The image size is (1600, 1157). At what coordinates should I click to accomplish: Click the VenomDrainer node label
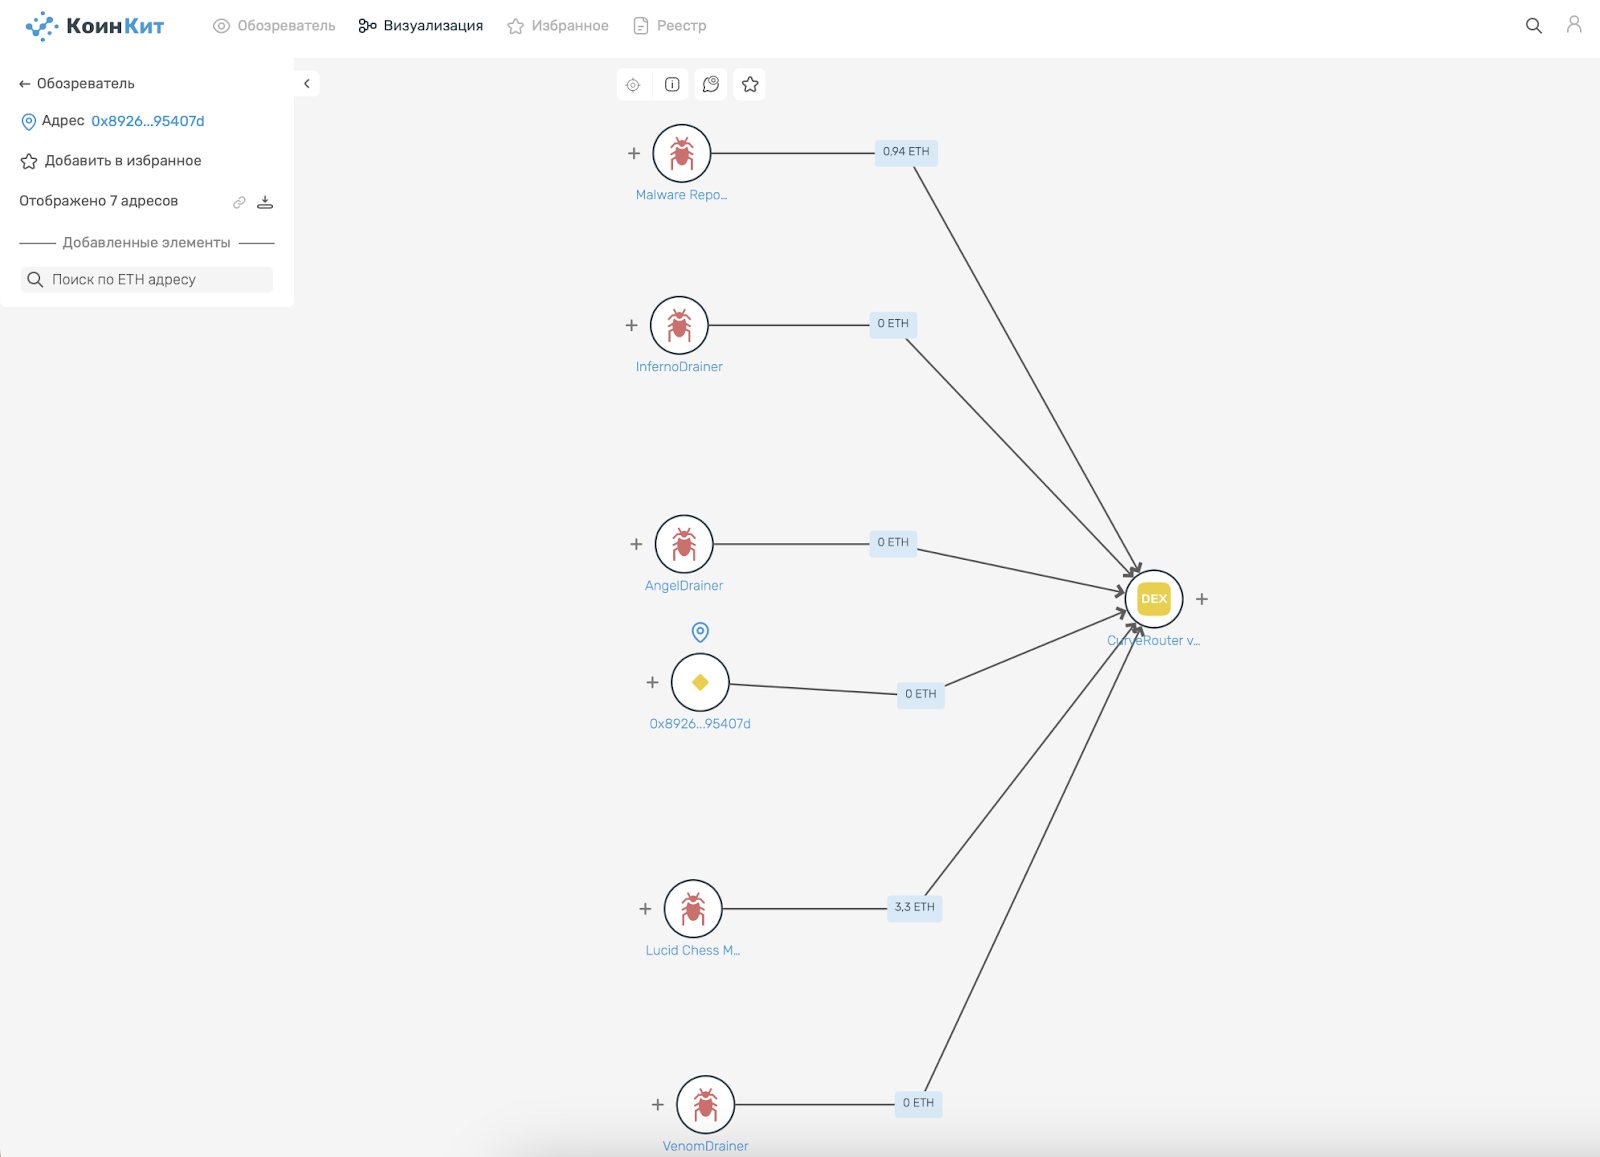(x=705, y=1146)
